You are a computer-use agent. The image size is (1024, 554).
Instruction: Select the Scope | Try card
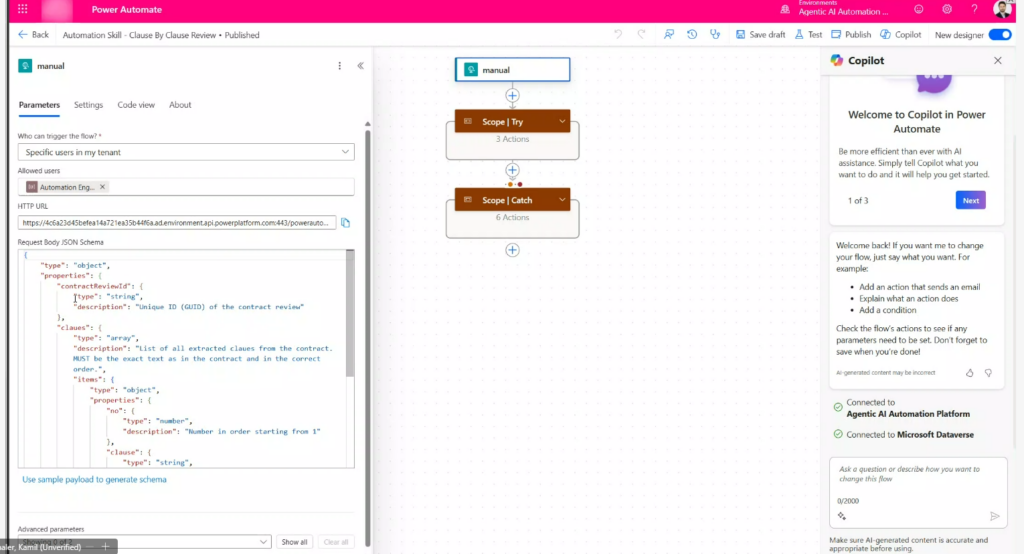point(513,122)
